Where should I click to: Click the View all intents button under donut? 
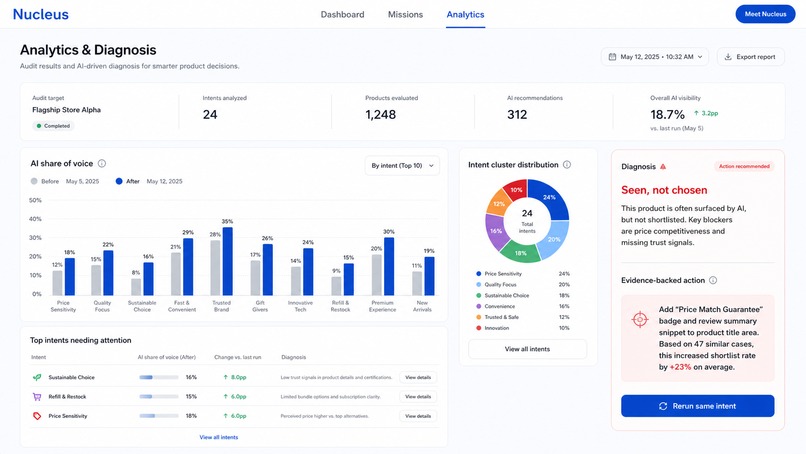click(527, 349)
